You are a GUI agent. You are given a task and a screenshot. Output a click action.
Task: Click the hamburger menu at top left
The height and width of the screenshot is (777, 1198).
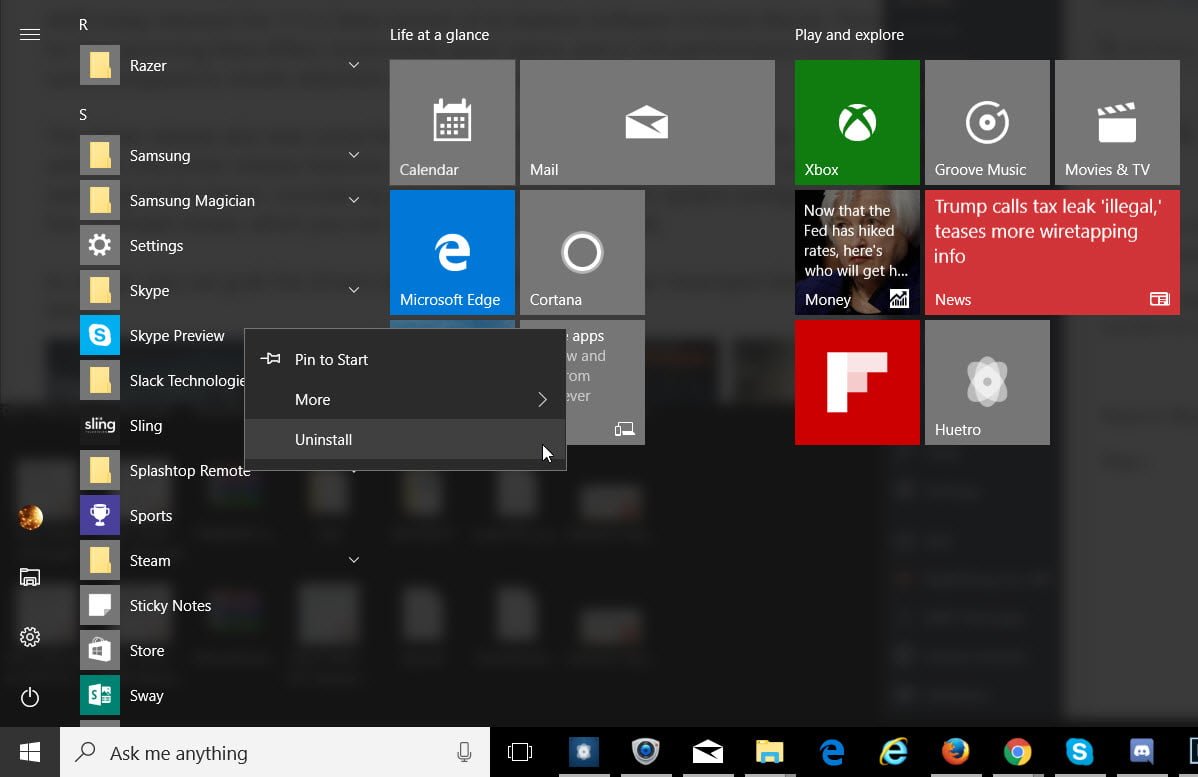point(30,34)
